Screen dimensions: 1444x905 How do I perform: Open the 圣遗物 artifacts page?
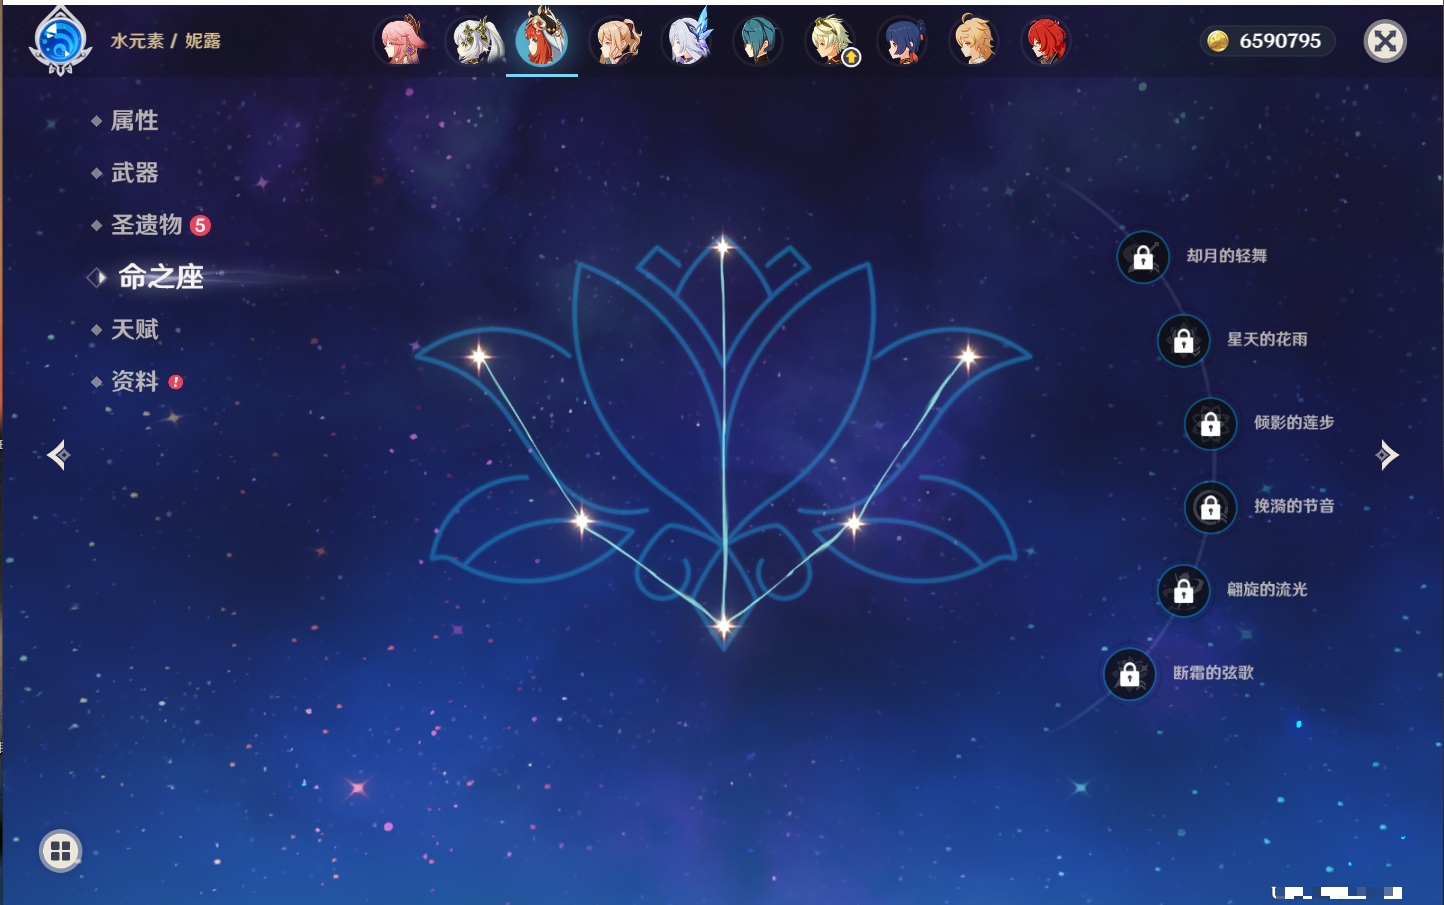pos(147,225)
